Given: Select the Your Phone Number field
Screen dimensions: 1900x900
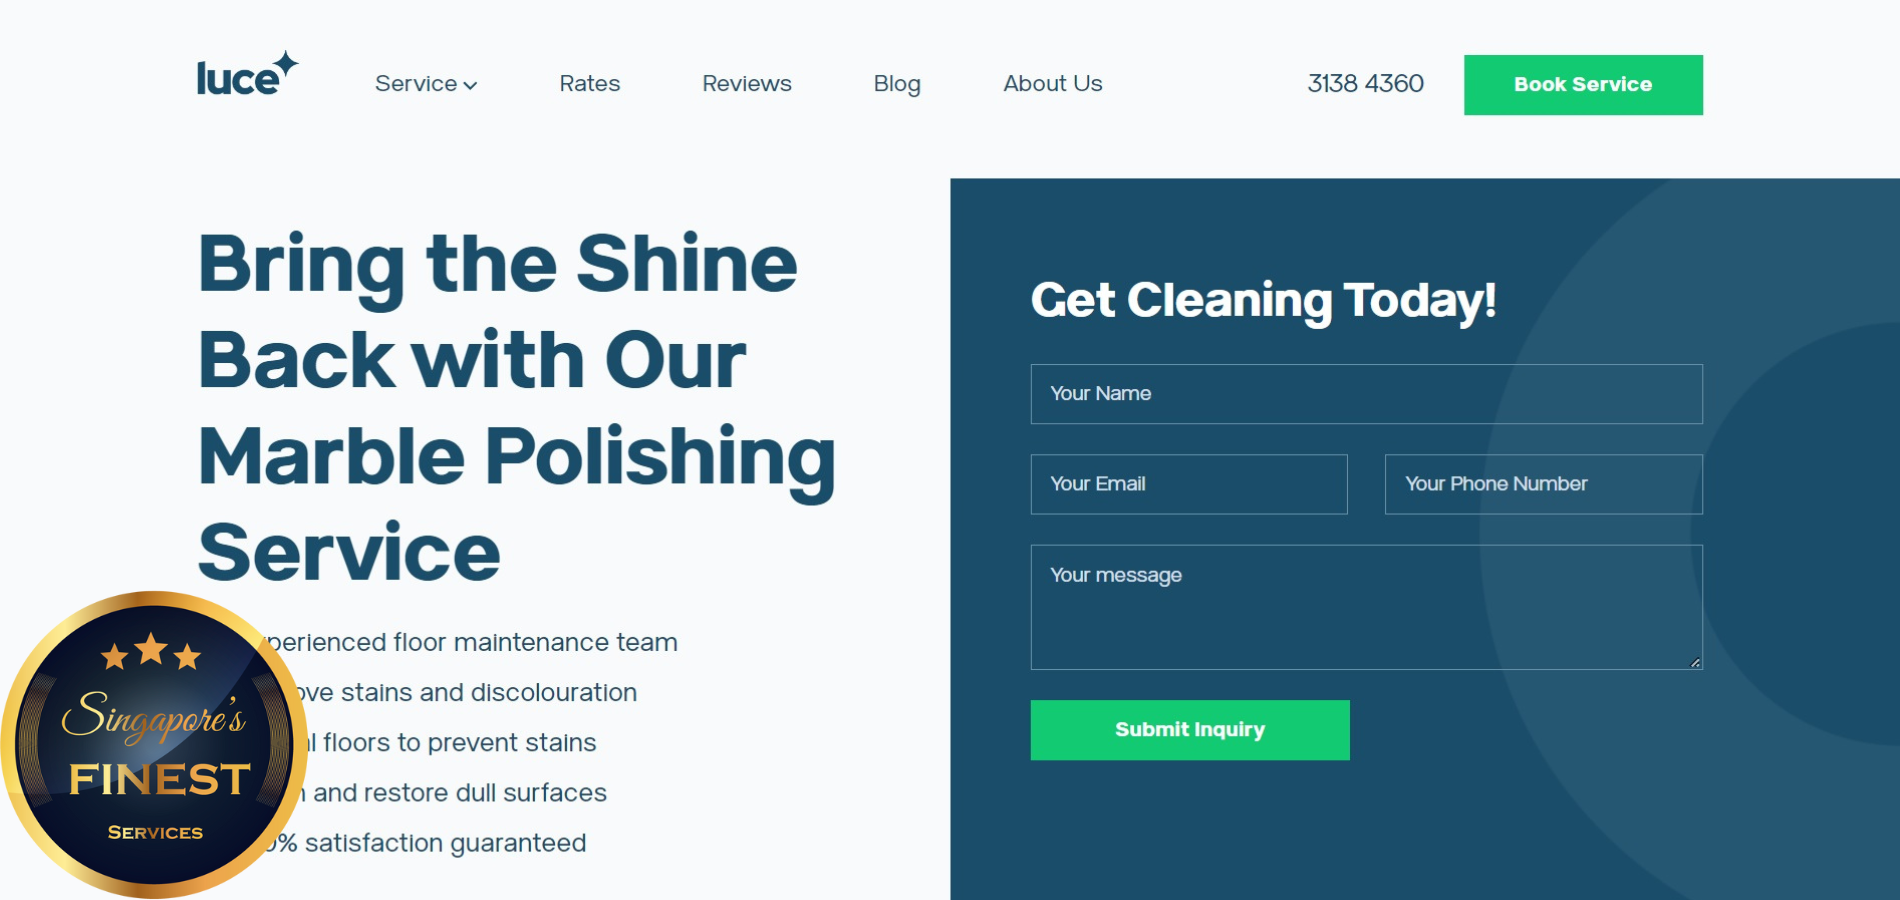Looking at the screenshot, I should click(1543, 484).
